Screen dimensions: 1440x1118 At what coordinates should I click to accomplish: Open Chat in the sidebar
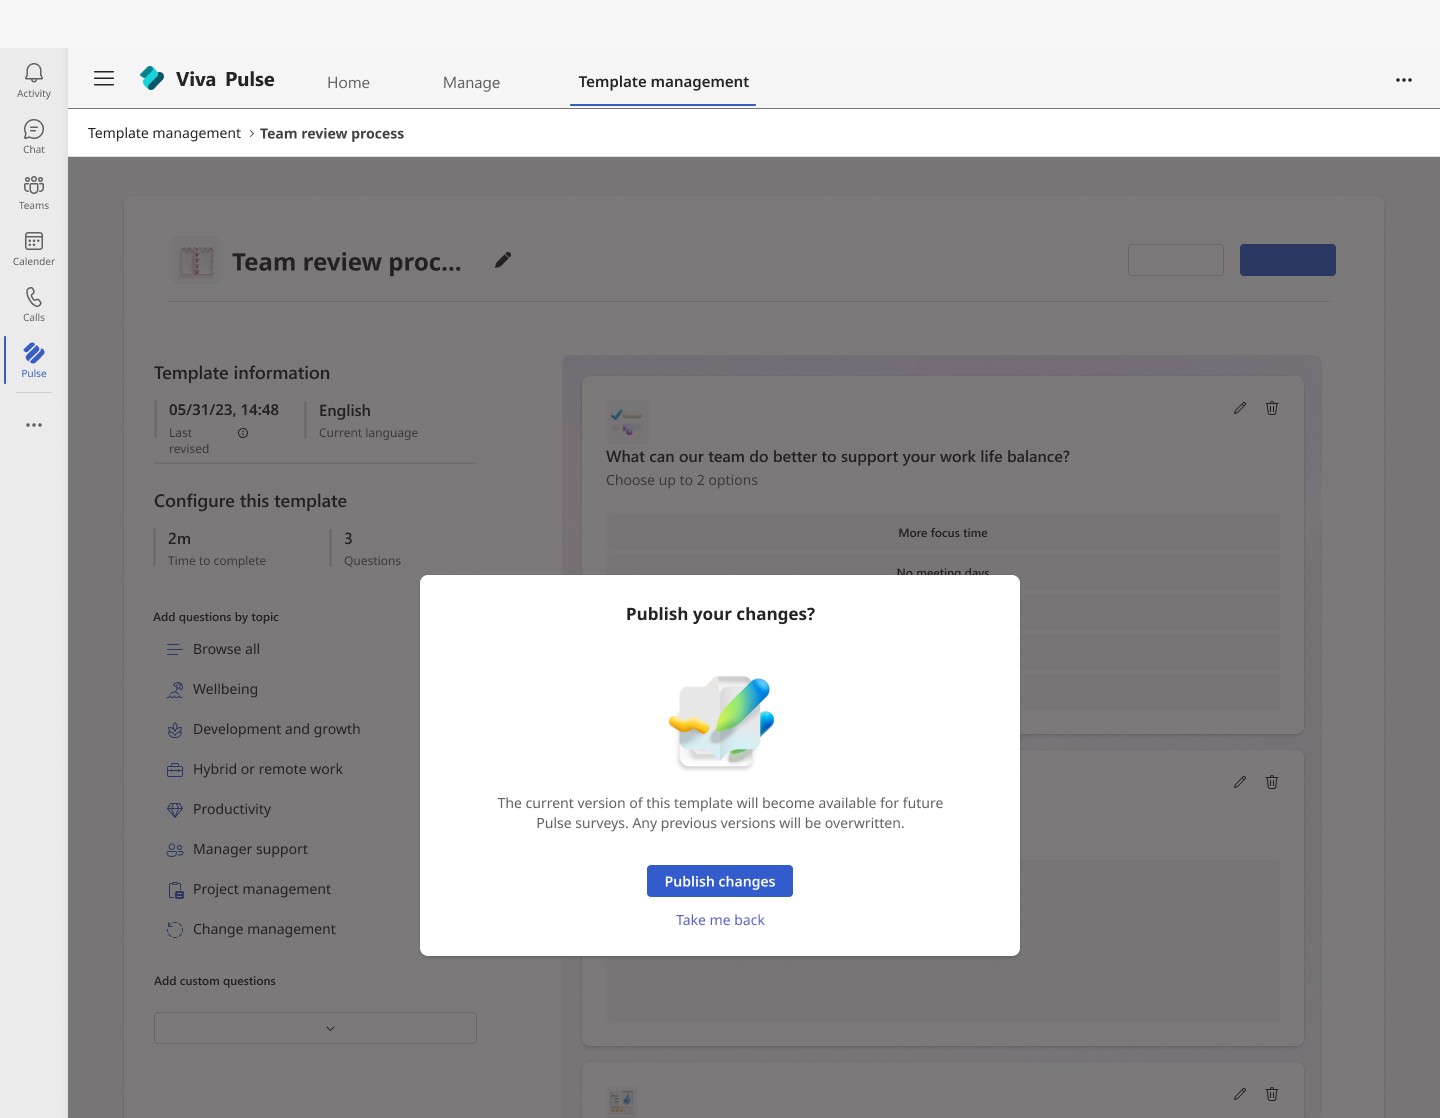[34, 136]
